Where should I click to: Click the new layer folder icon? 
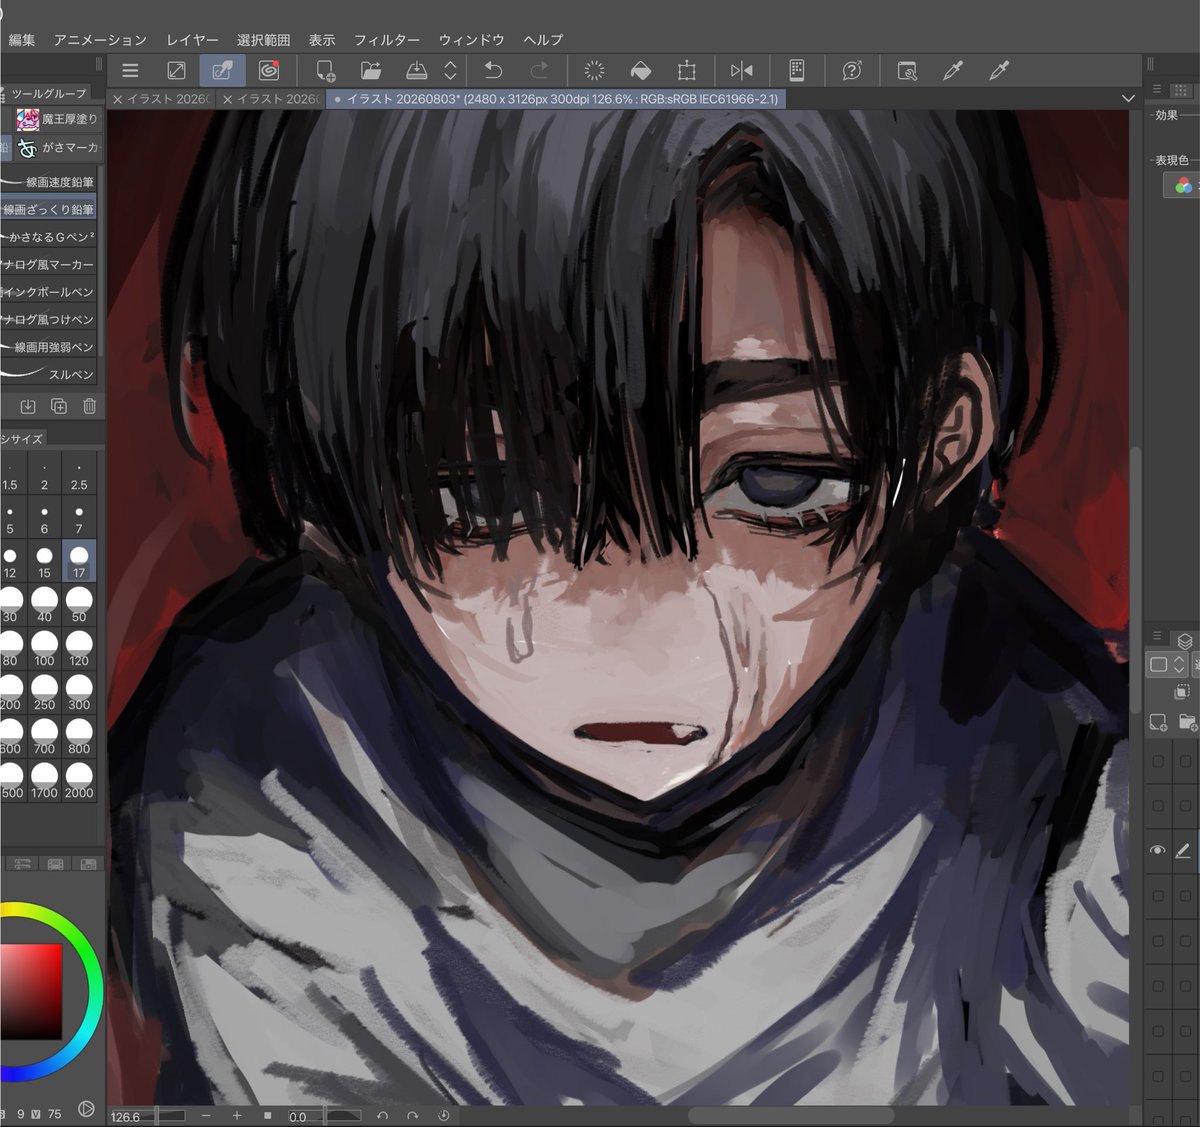pos(1188,722)
